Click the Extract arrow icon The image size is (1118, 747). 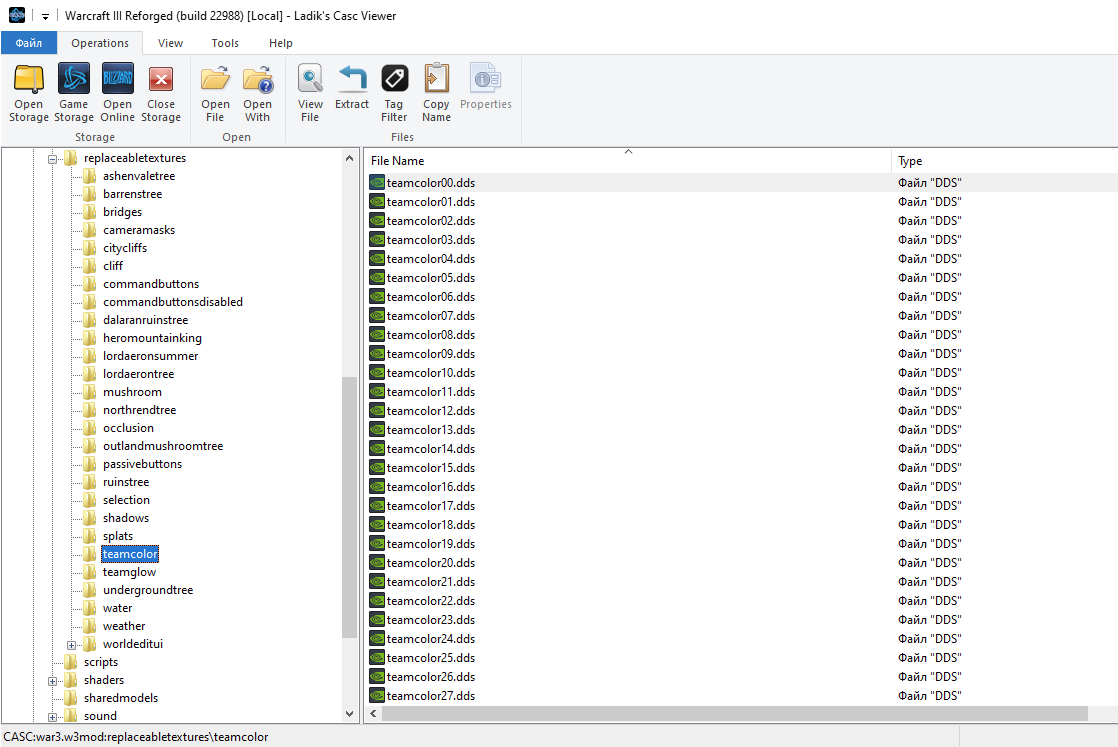(x=352, y=78)
